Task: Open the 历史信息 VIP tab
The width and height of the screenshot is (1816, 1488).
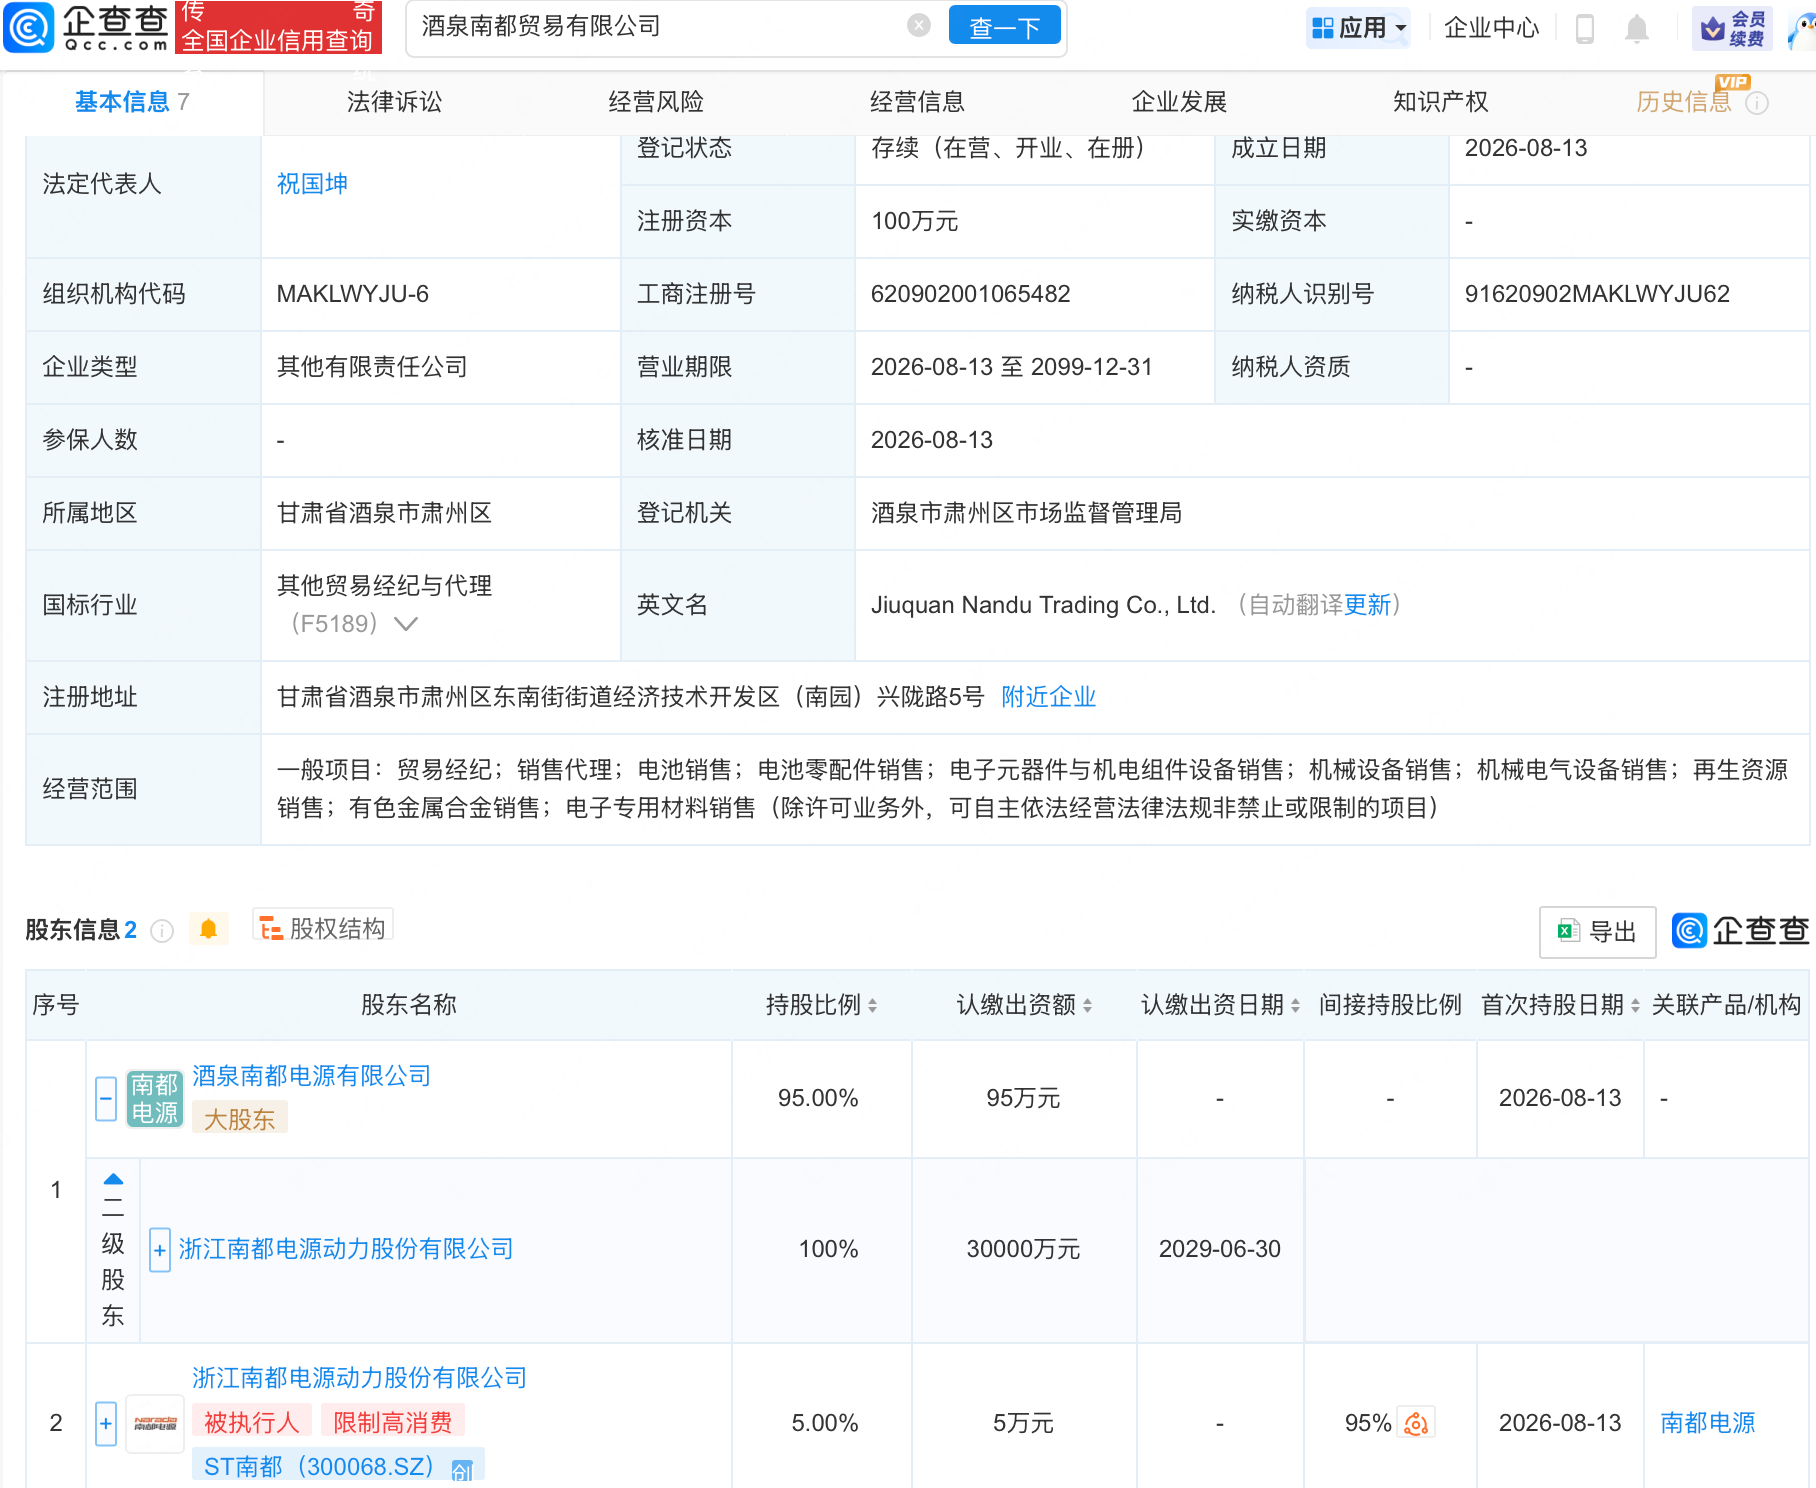Action: click(1684, 102)
